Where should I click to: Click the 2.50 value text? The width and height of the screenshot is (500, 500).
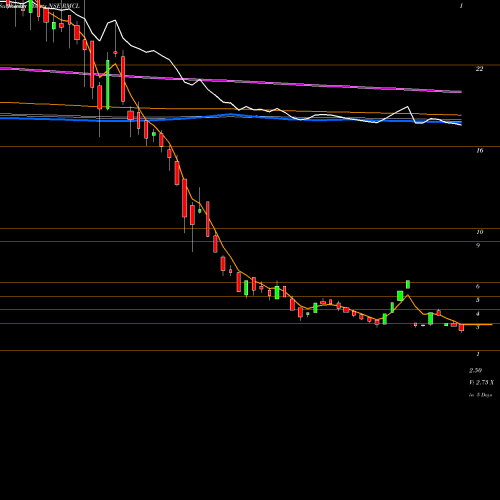475,371
